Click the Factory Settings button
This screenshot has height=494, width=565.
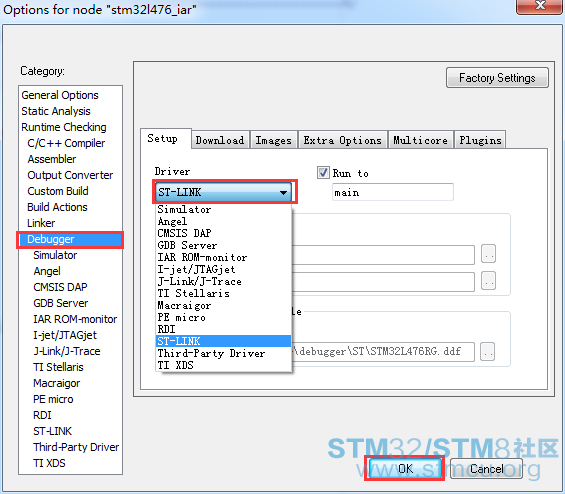[x=497, y=78]
